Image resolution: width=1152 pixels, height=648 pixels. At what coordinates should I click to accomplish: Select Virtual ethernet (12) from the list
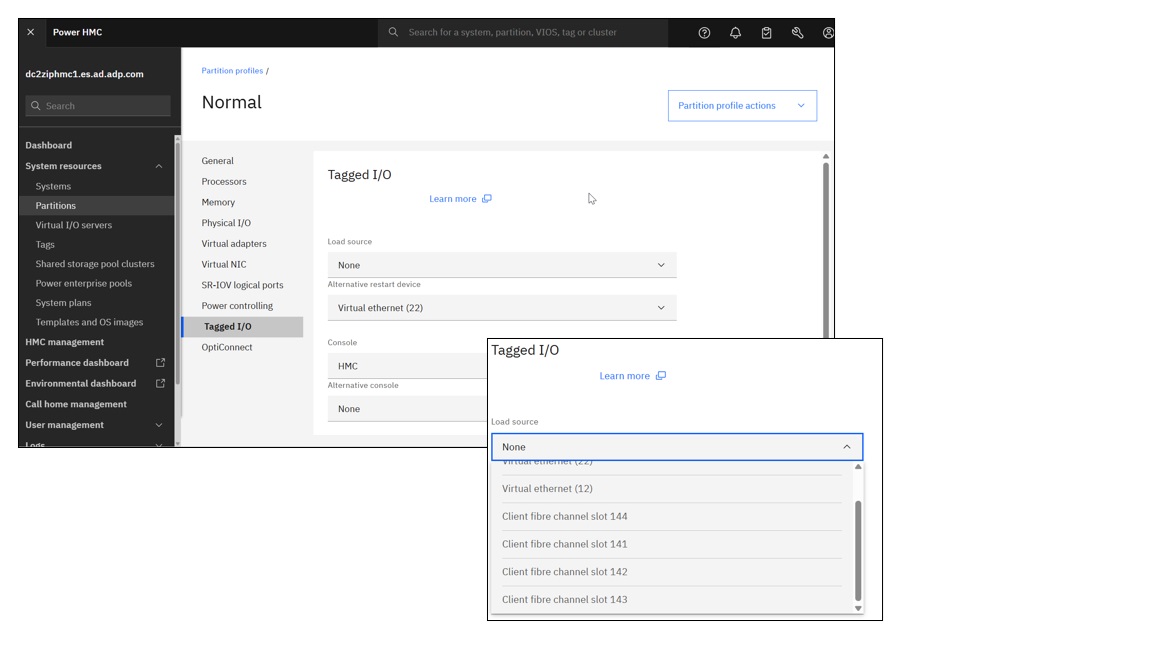547,489
